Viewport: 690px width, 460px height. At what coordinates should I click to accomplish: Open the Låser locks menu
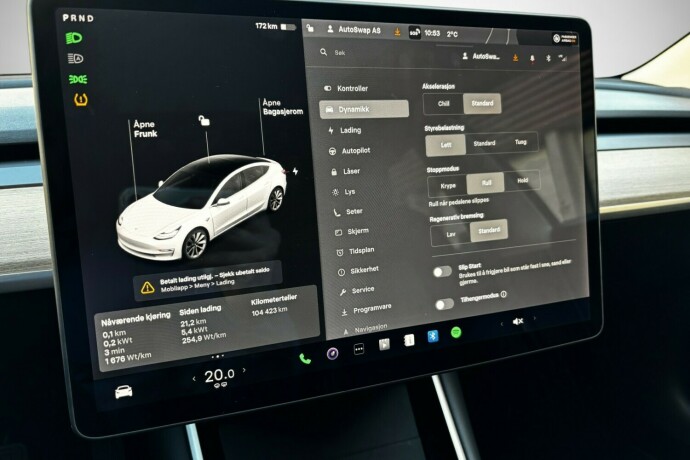[x=345, y=171]
